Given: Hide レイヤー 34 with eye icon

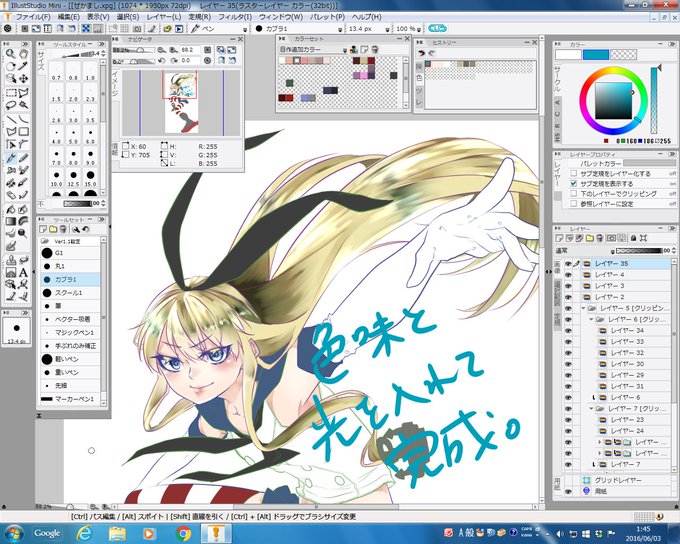Looking at the screenshot, I should pyautogui.click(x=568, y=331).
